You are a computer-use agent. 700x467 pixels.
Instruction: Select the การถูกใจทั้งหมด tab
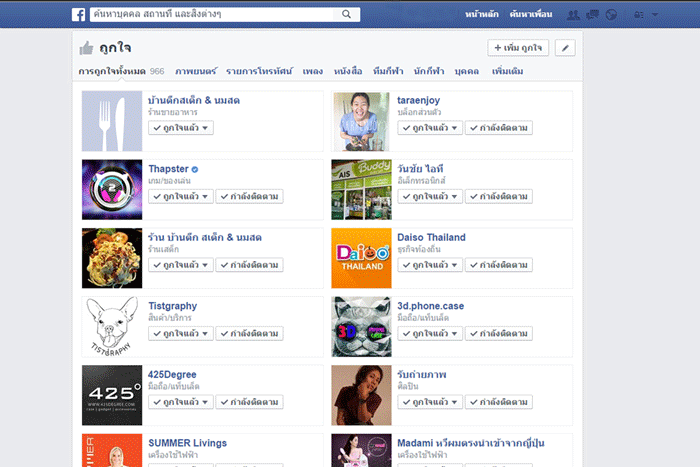112,71
